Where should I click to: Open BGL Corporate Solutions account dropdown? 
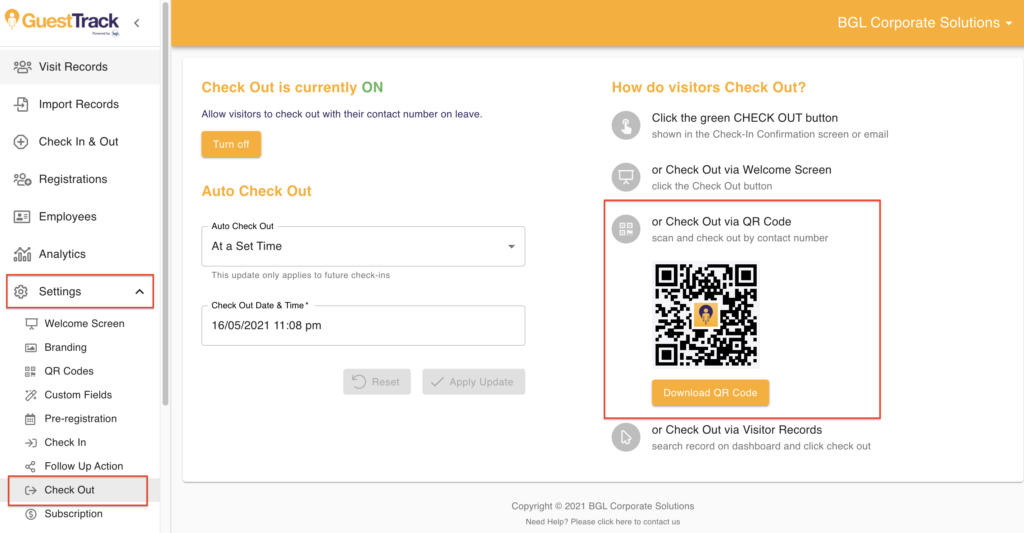[x=924, y=23]
